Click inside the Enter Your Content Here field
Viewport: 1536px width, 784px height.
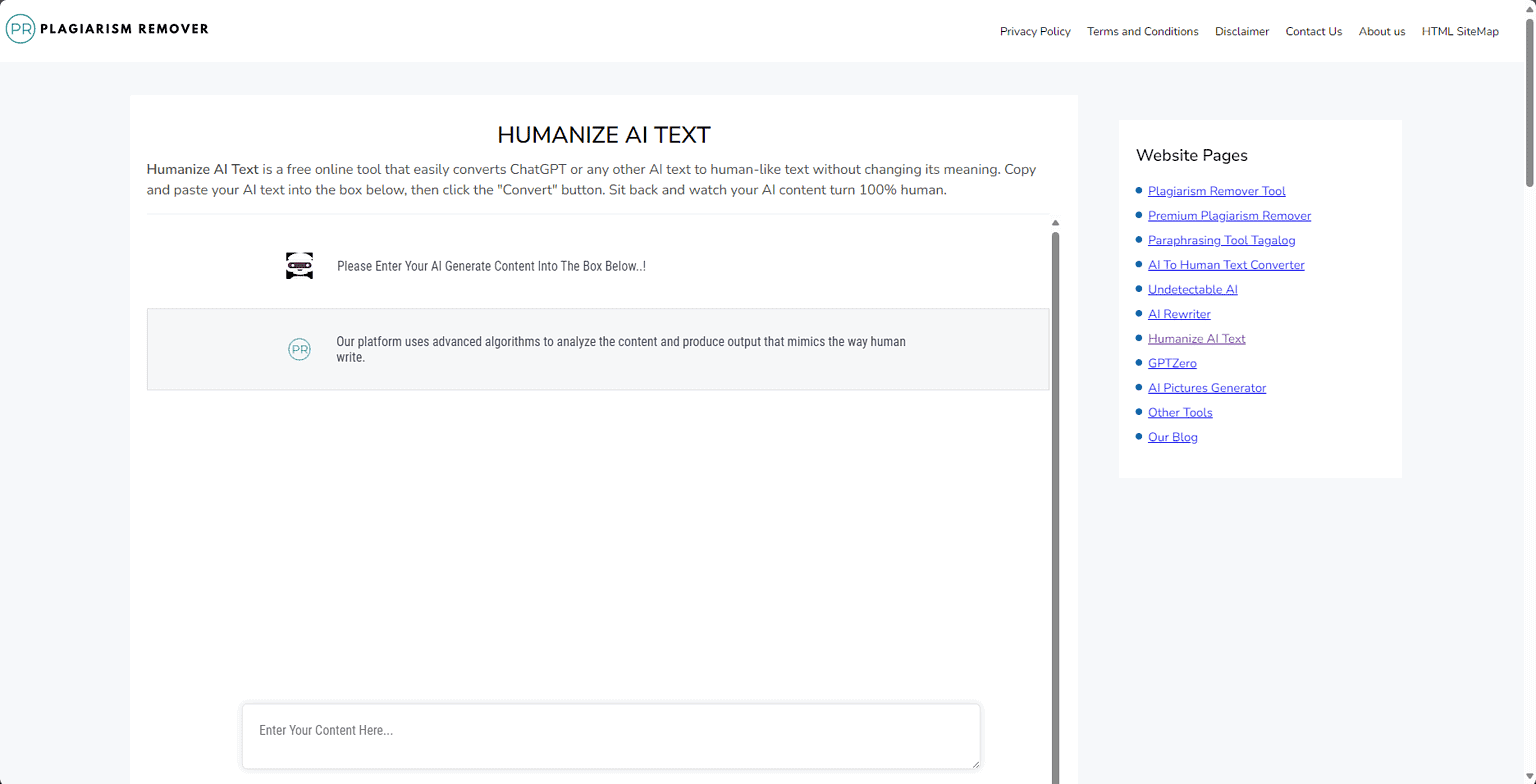(610, 736)
